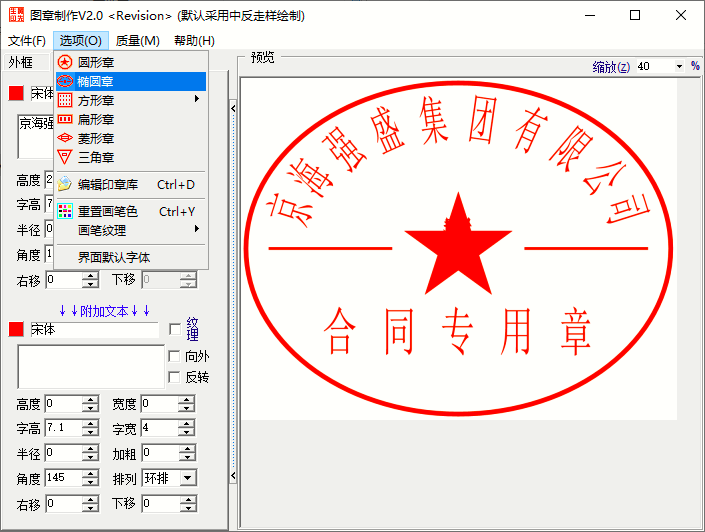Screen dimensions: 705x532
Task: Click the 合同专用章 text in preview
Action: [457, 331]
